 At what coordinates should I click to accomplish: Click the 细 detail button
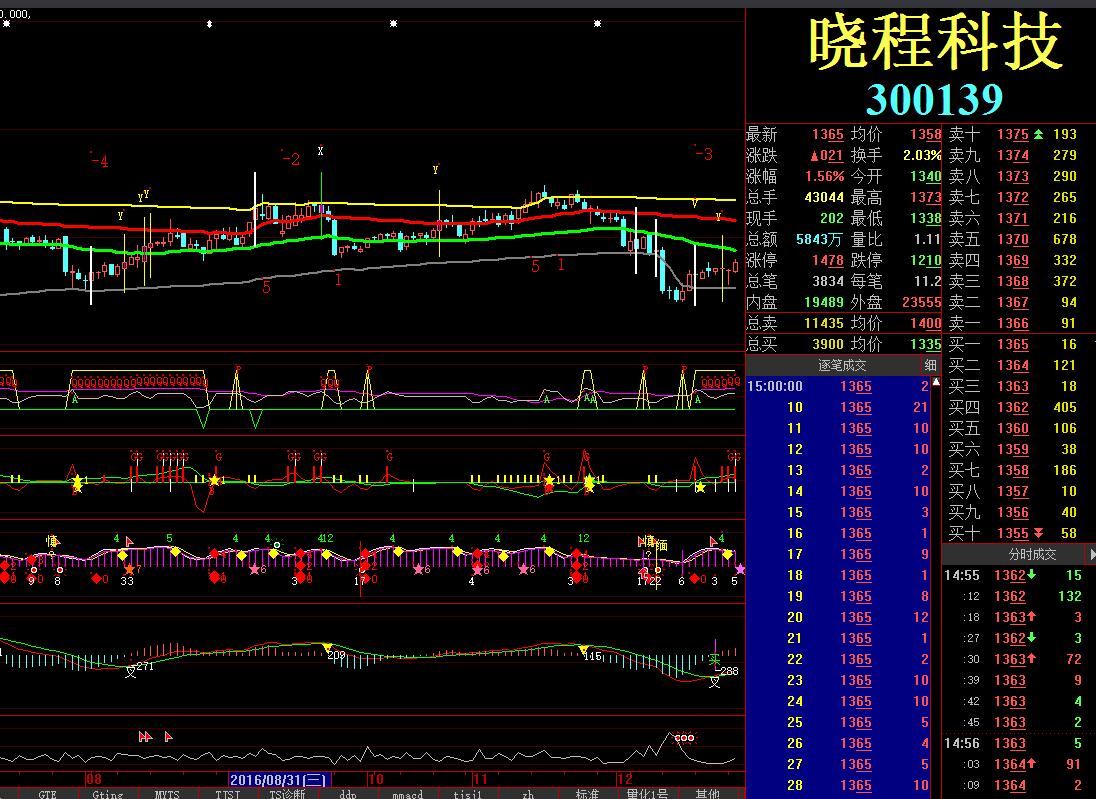click(930, 365)
